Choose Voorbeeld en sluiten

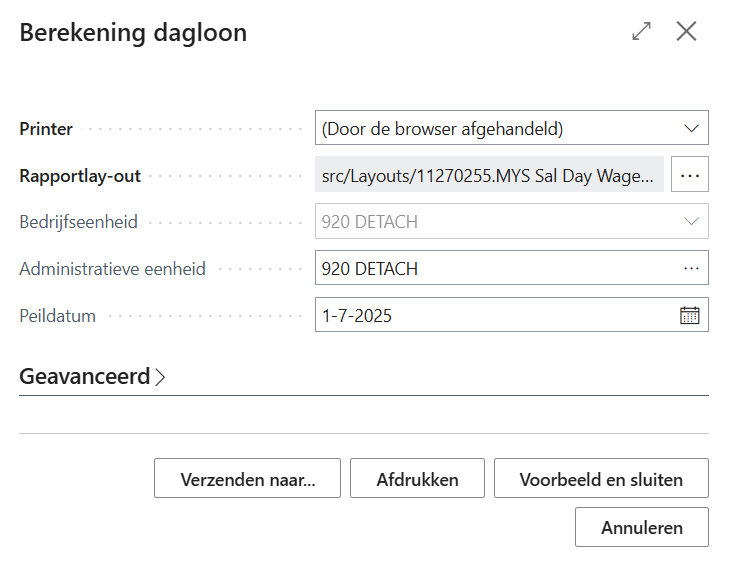click(601, 479)
